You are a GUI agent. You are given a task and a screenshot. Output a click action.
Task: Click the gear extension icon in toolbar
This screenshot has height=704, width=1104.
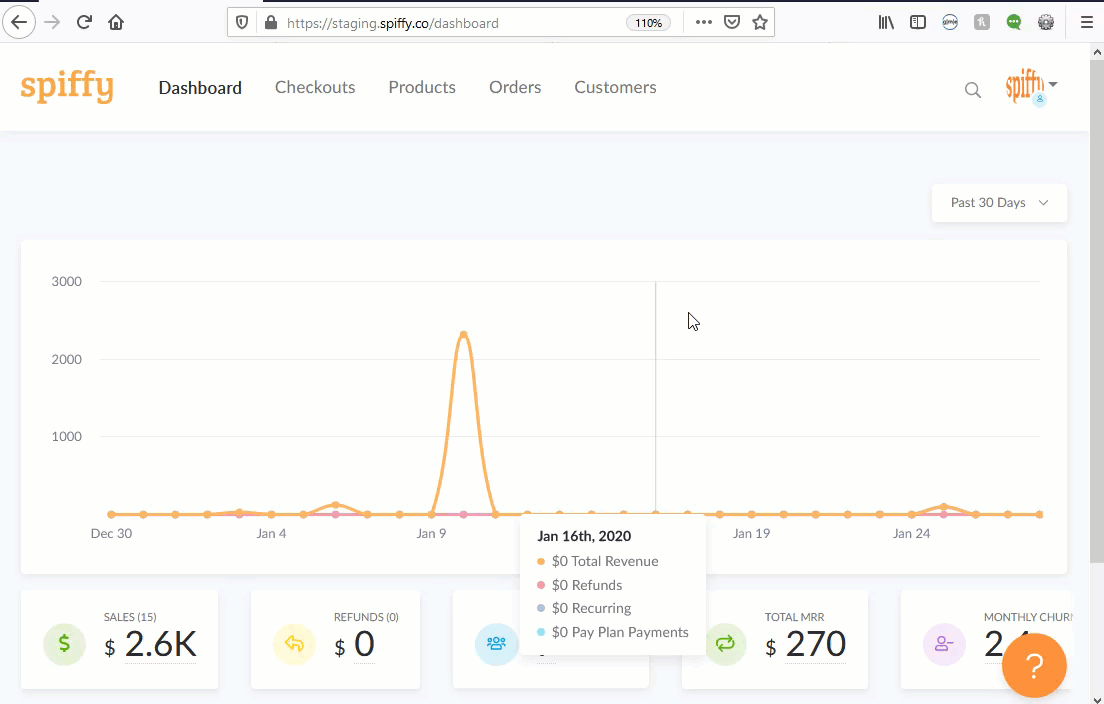[x=1046, y=23]
